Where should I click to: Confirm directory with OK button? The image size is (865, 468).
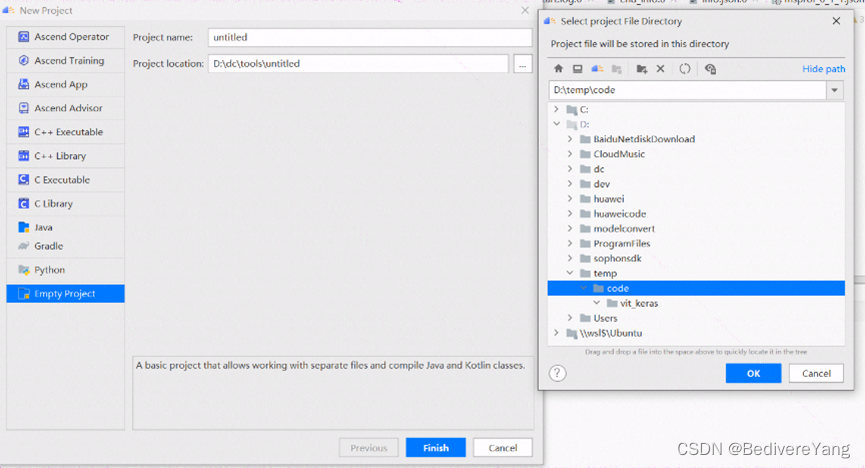[x=753, y=374]
